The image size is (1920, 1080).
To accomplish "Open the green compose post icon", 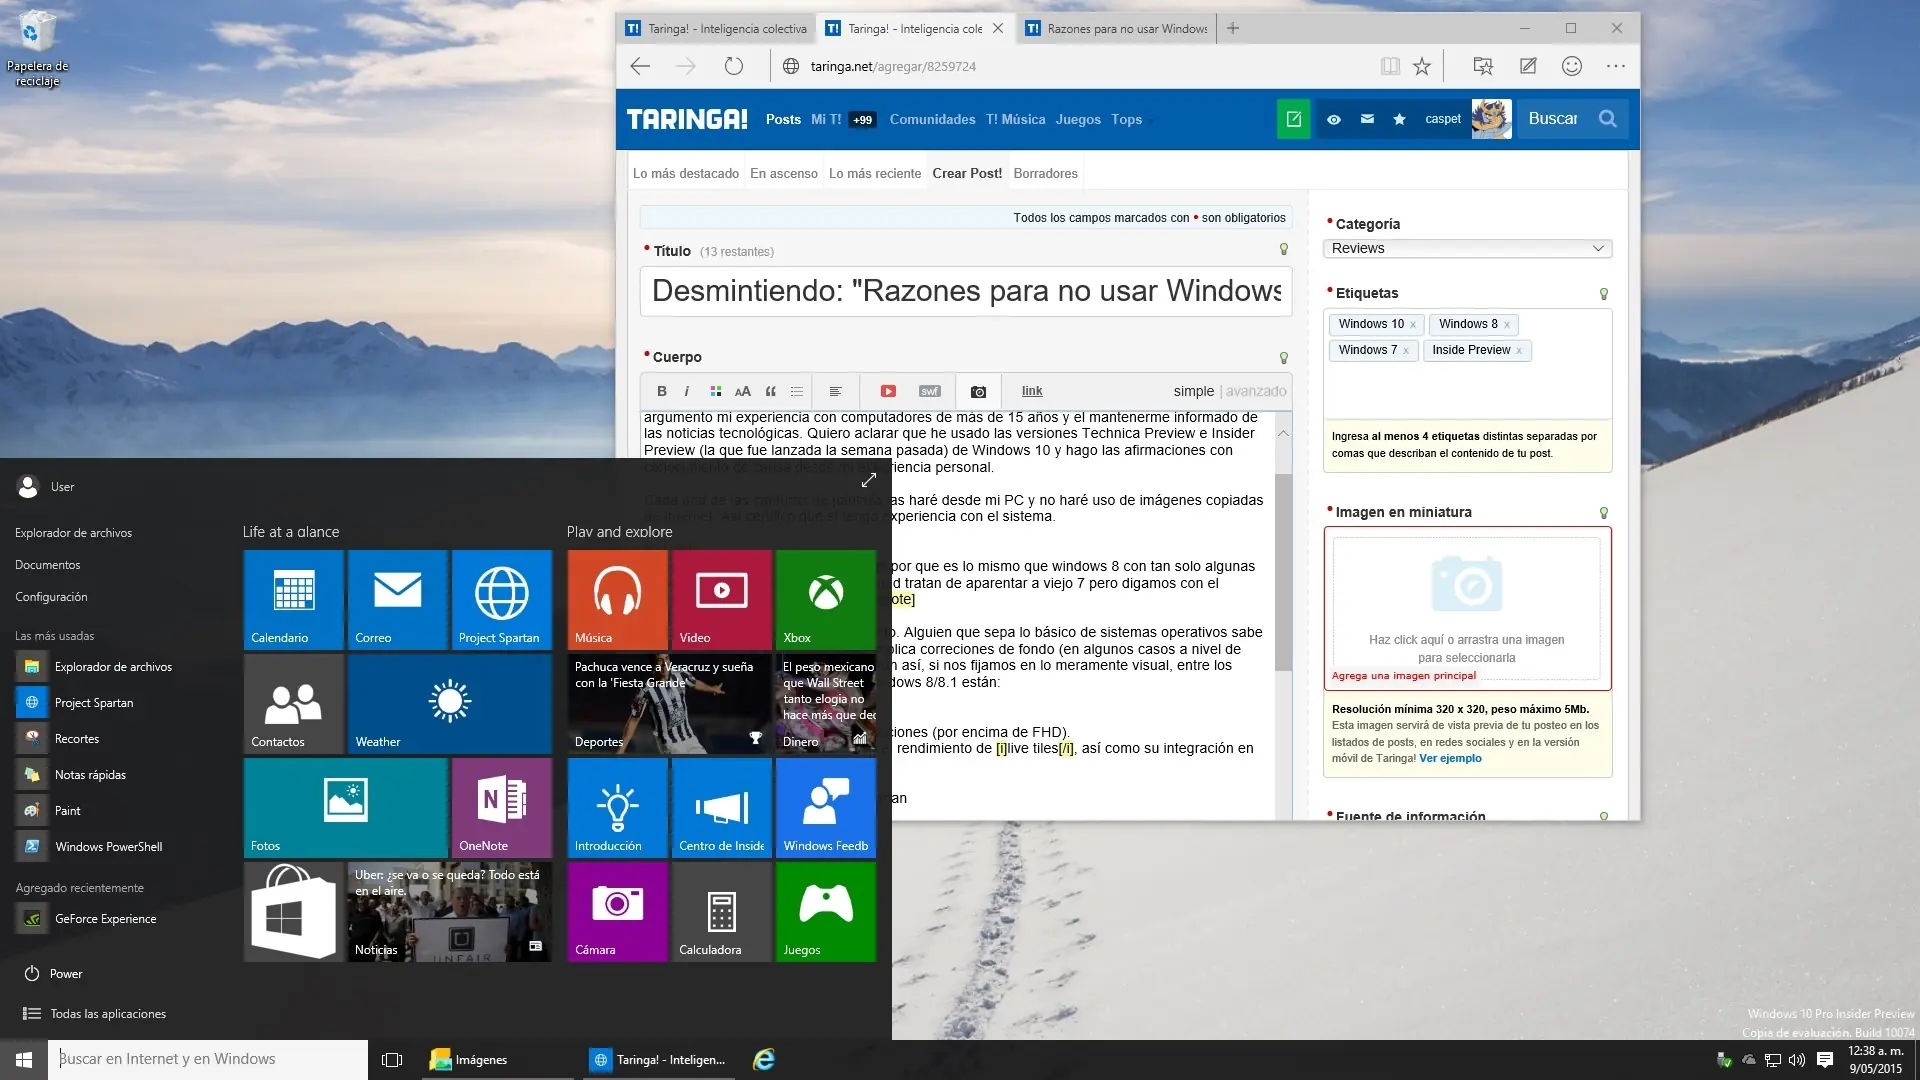I will pyautogui.click(x=1293, y=119).
